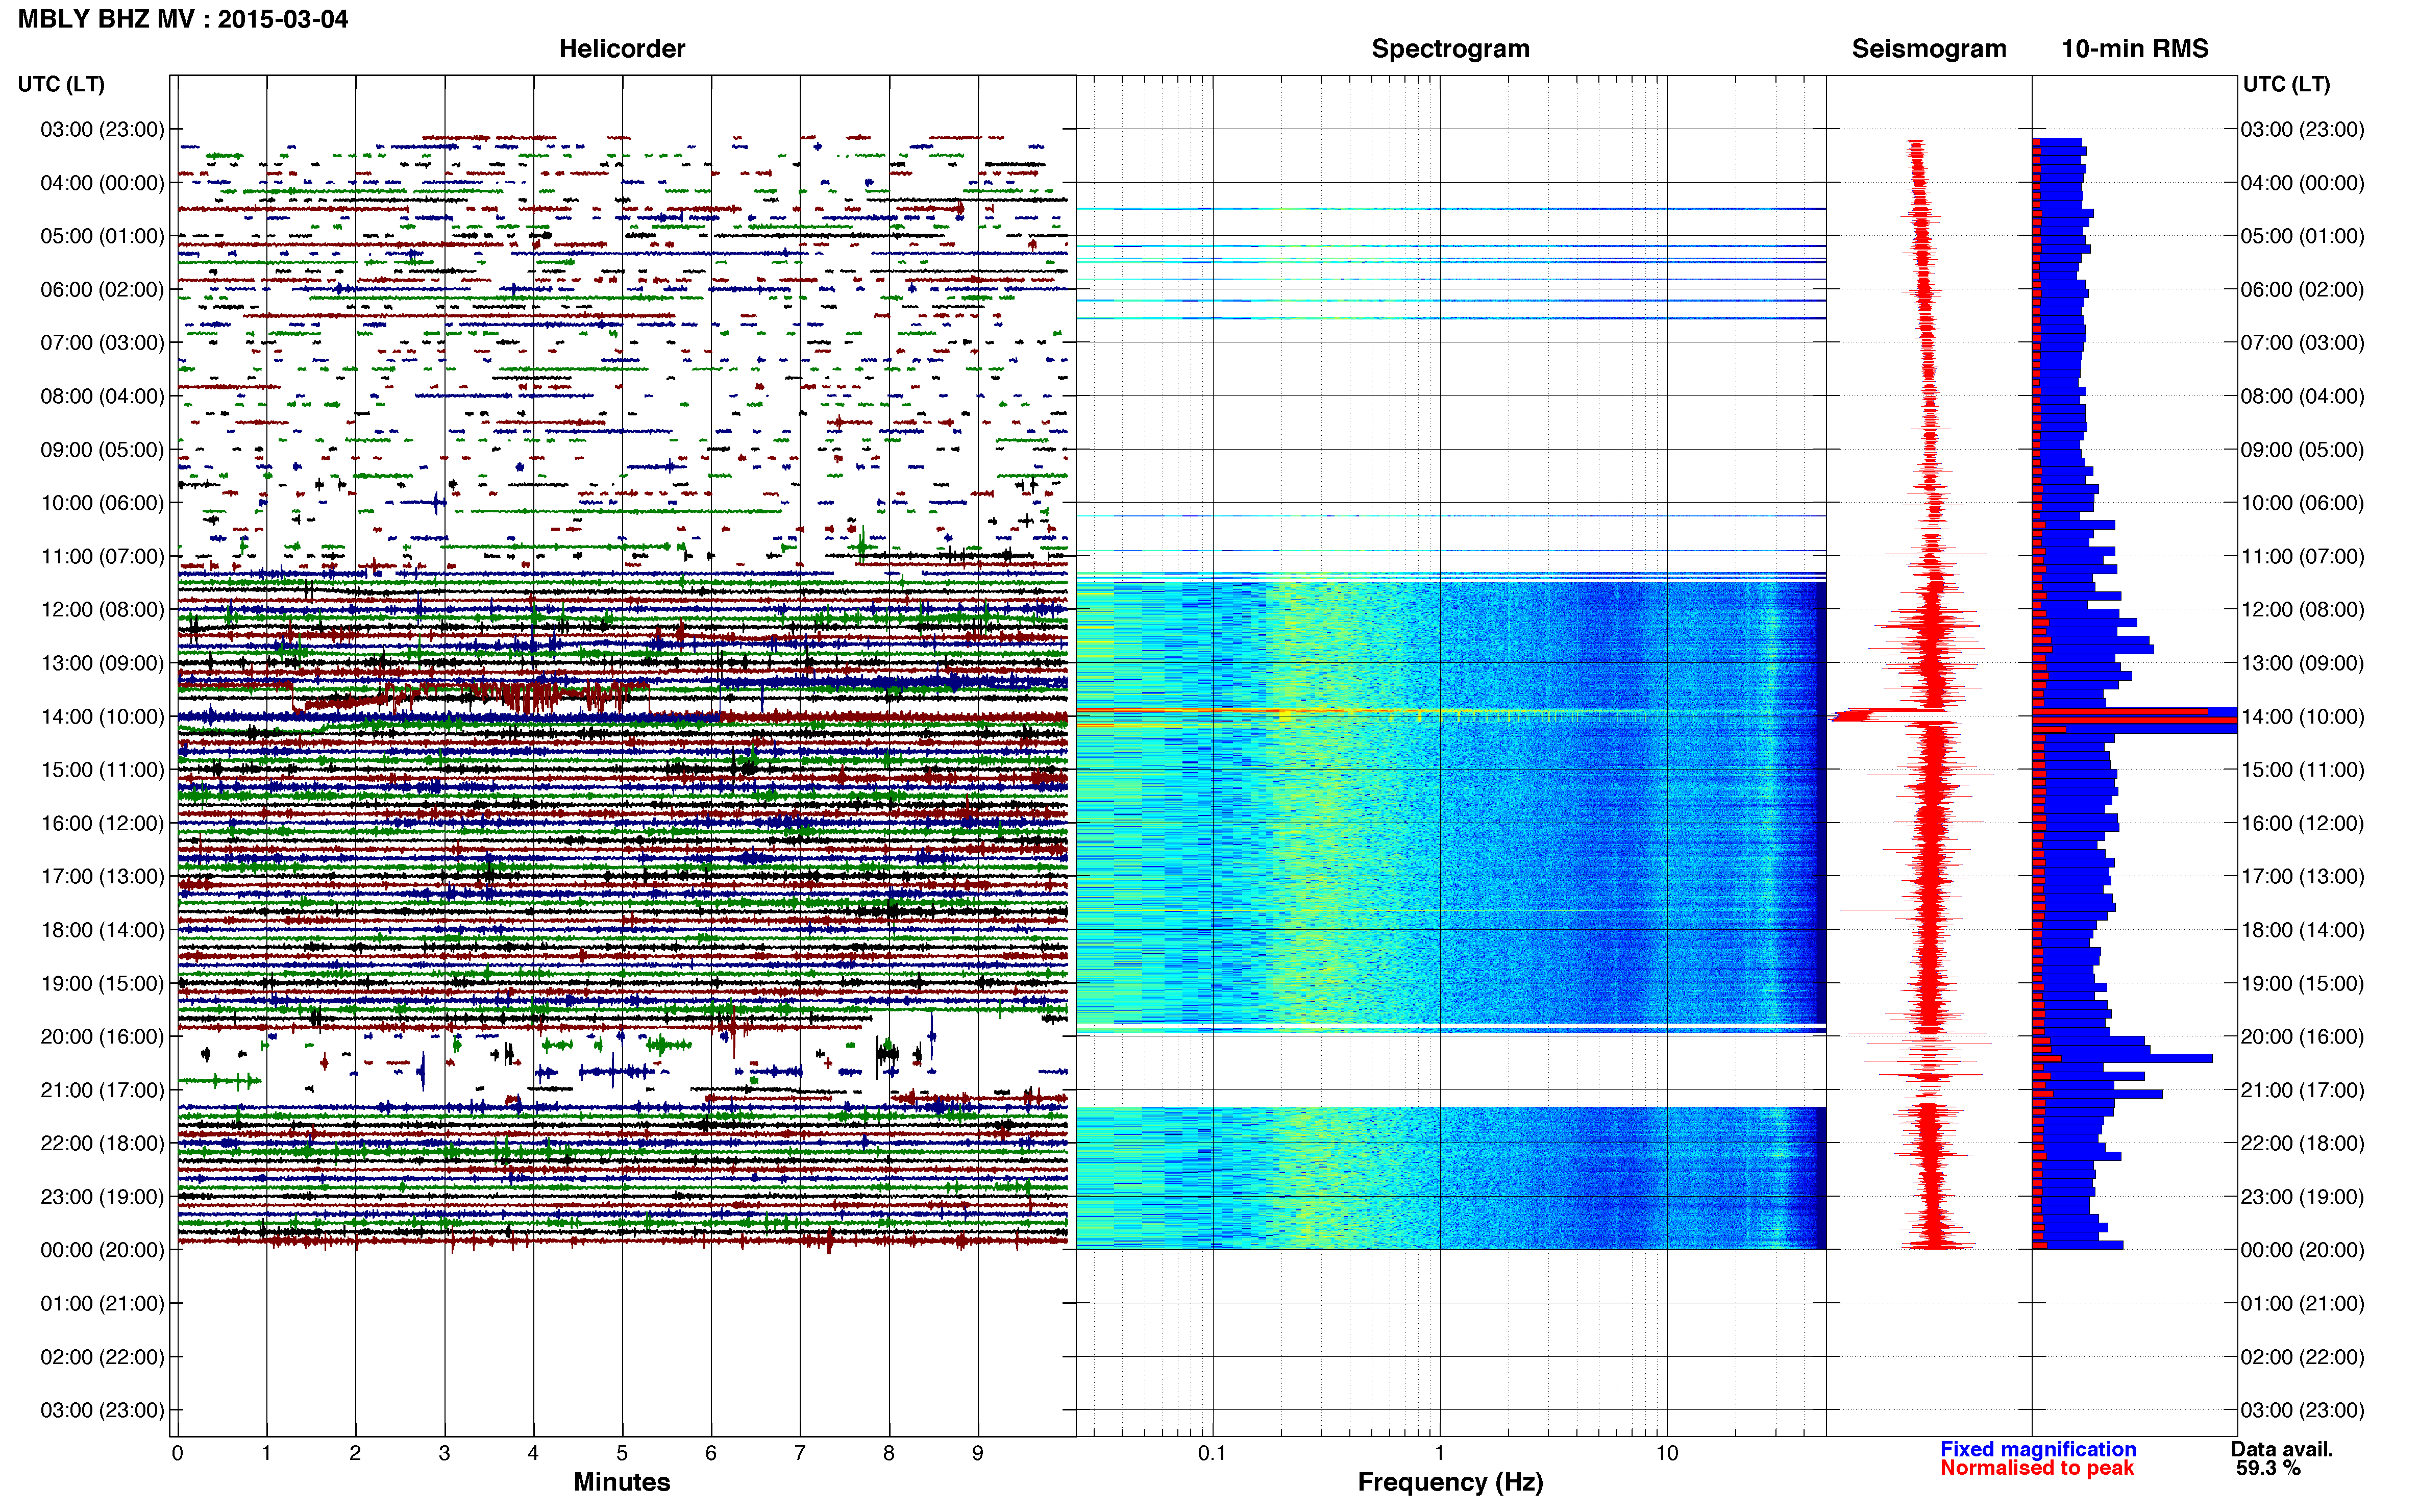Click the '59.3 %' data availability value
Image resolution: width=2419 pixels, height=1512 pixels.
click(2268, 1468)
